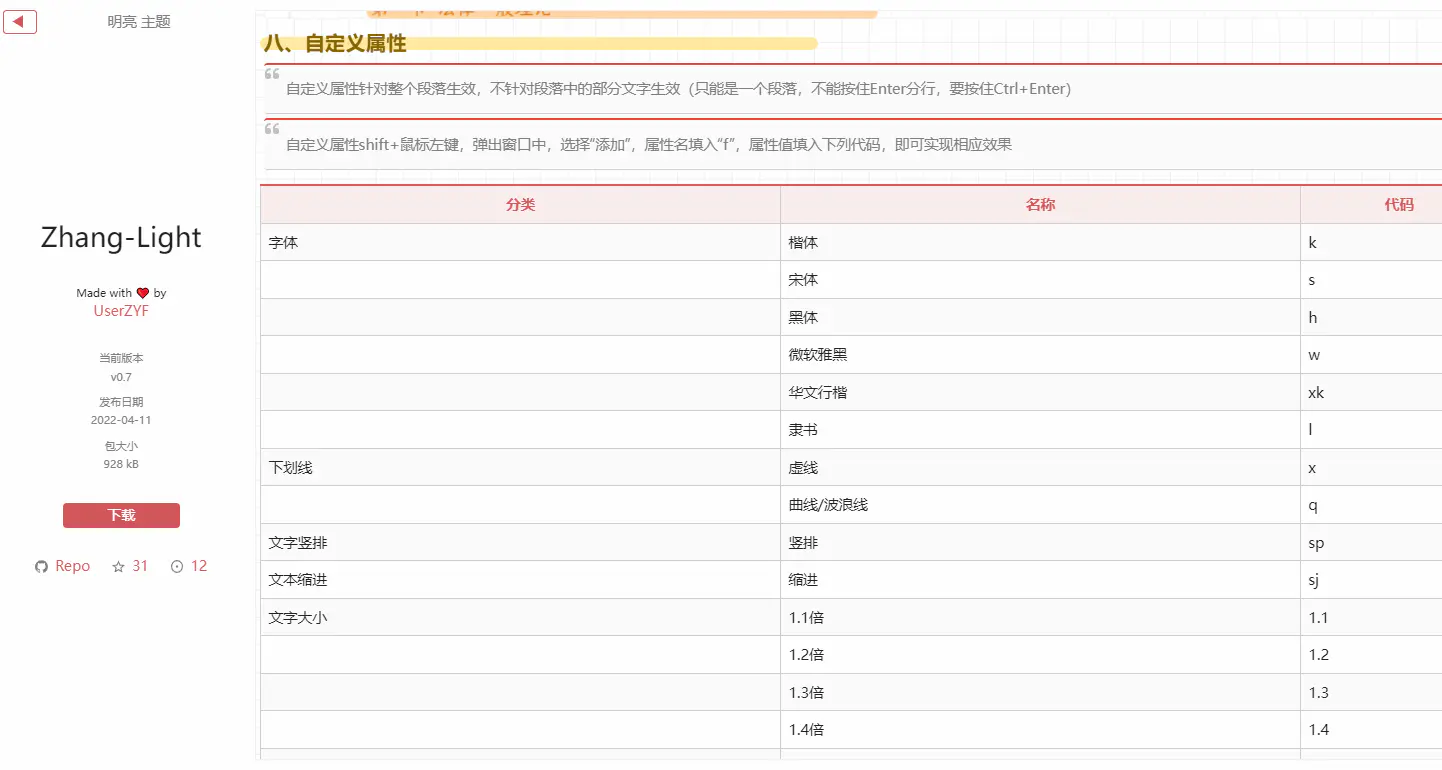This screenshot has height=770, width=1442.
Task: Click the red heart icon
Action: 143,293
